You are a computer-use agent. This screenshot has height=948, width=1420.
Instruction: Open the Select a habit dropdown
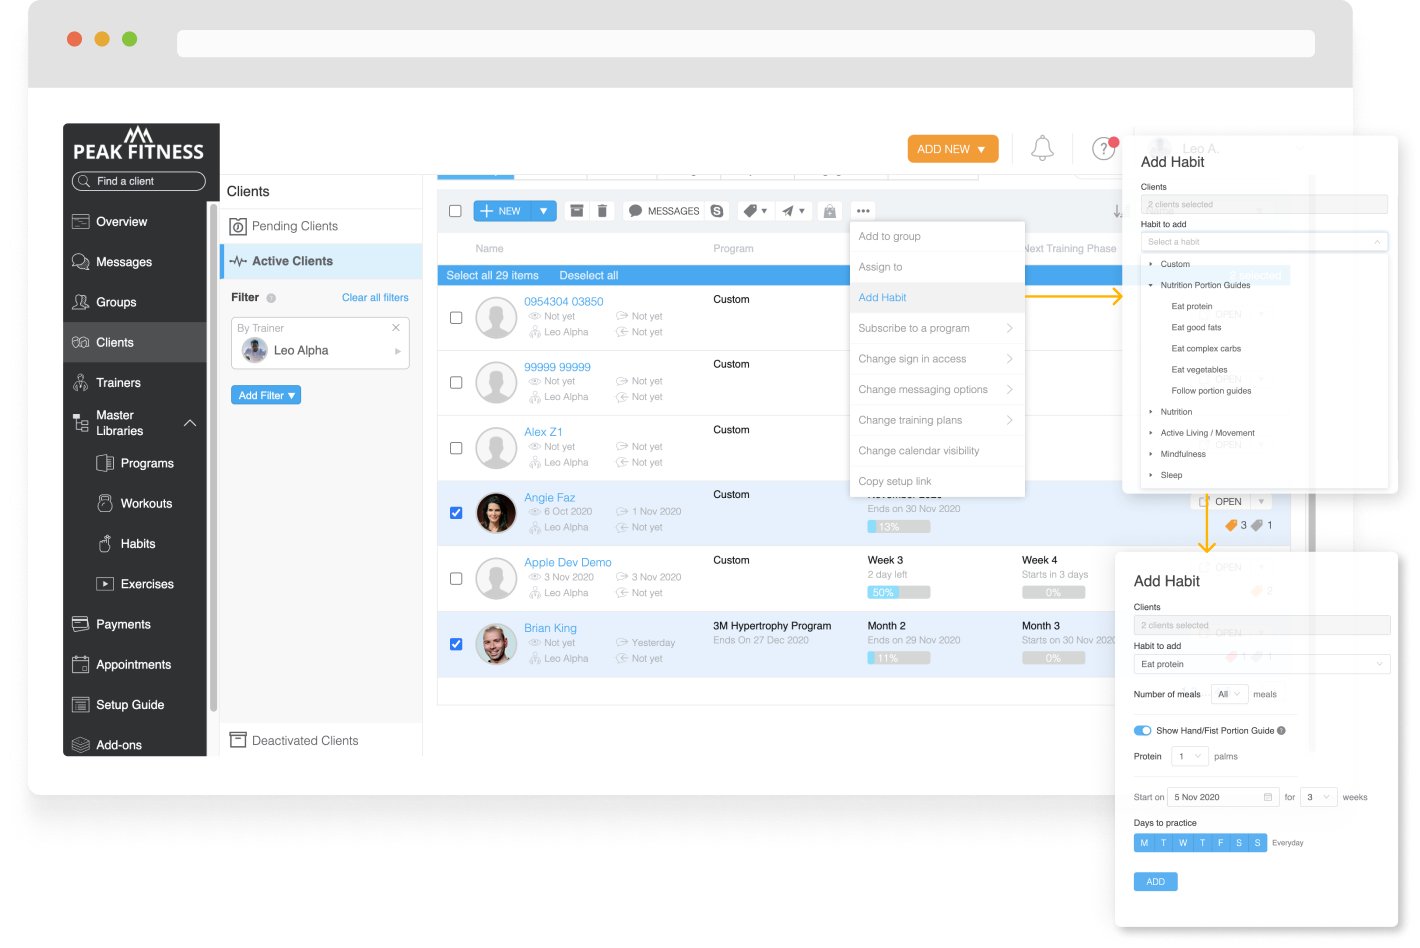click(x=1264, y=242)
